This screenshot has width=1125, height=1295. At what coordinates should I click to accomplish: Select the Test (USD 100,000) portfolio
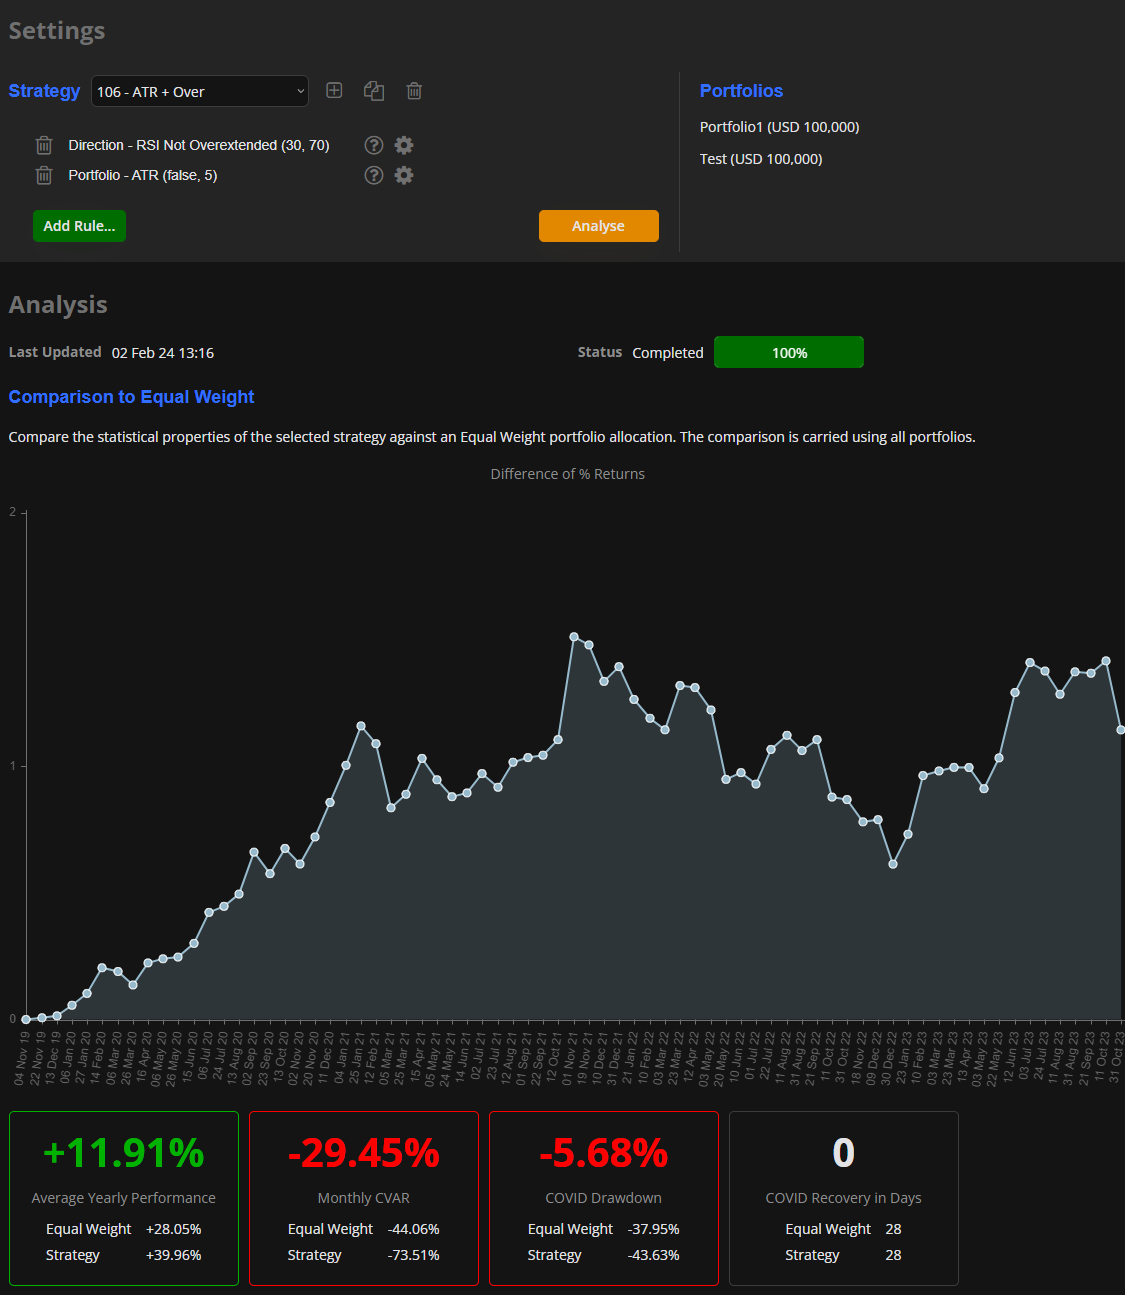click(761, 159)
